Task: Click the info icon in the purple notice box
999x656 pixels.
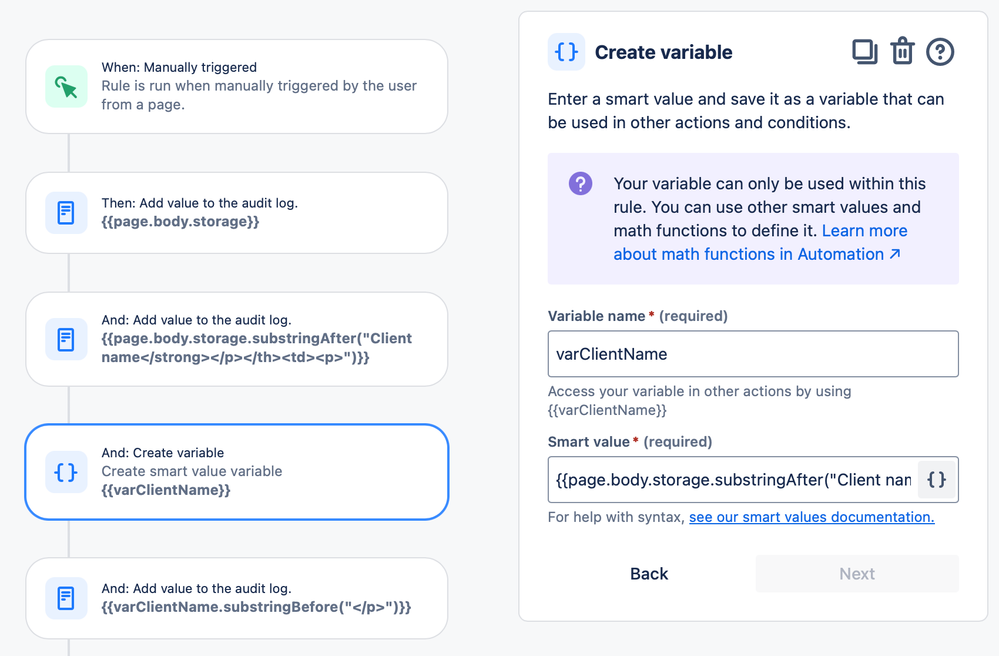Action: 580,183
